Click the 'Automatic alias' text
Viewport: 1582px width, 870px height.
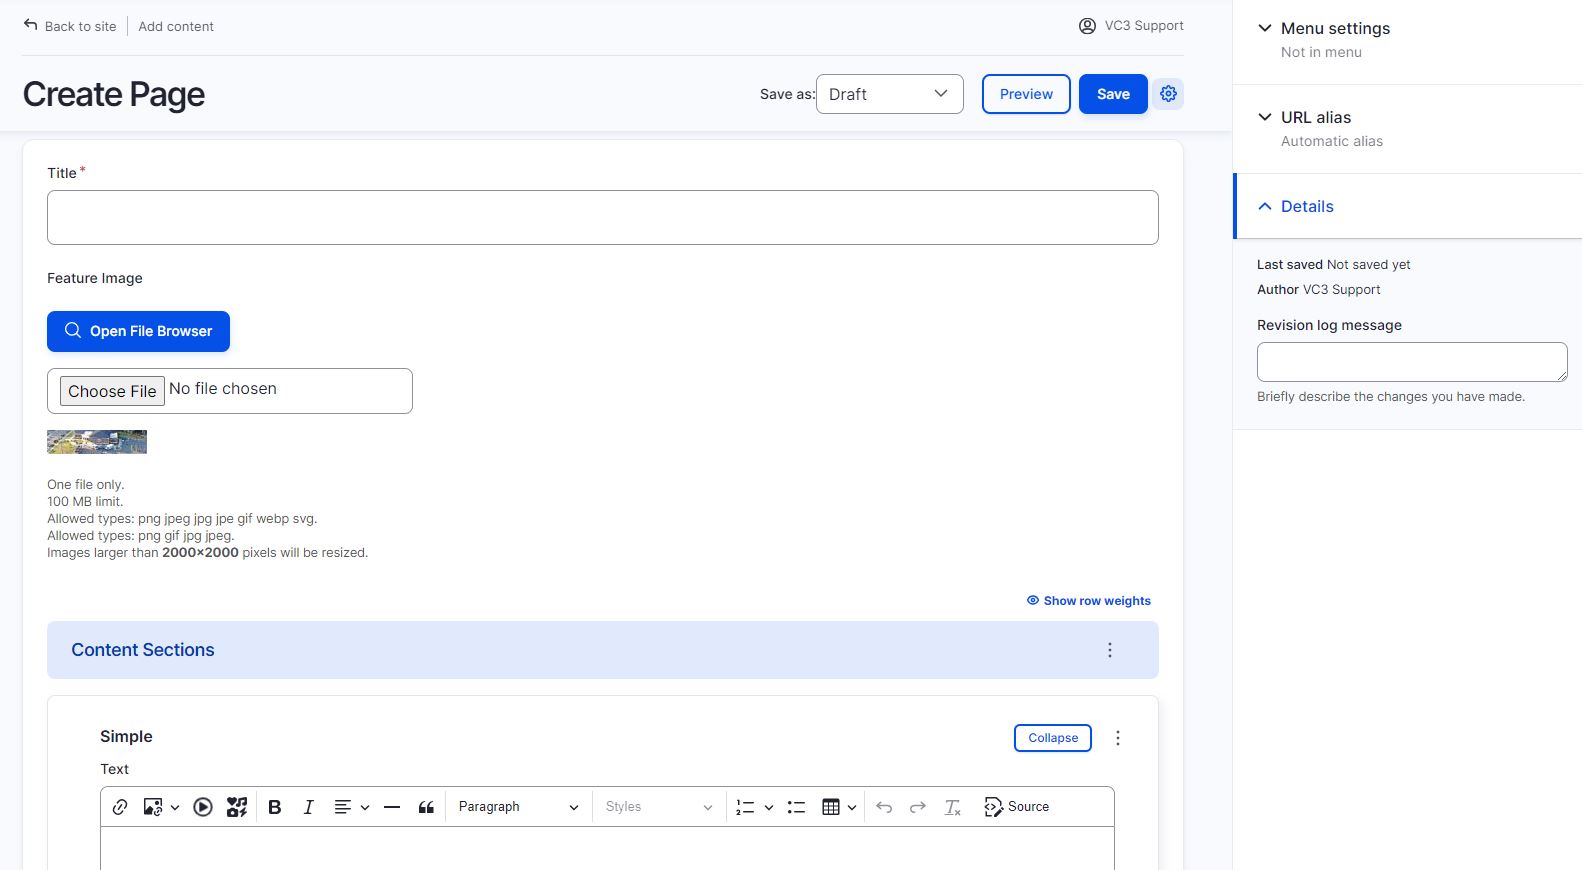click(x=1332, y=141)
